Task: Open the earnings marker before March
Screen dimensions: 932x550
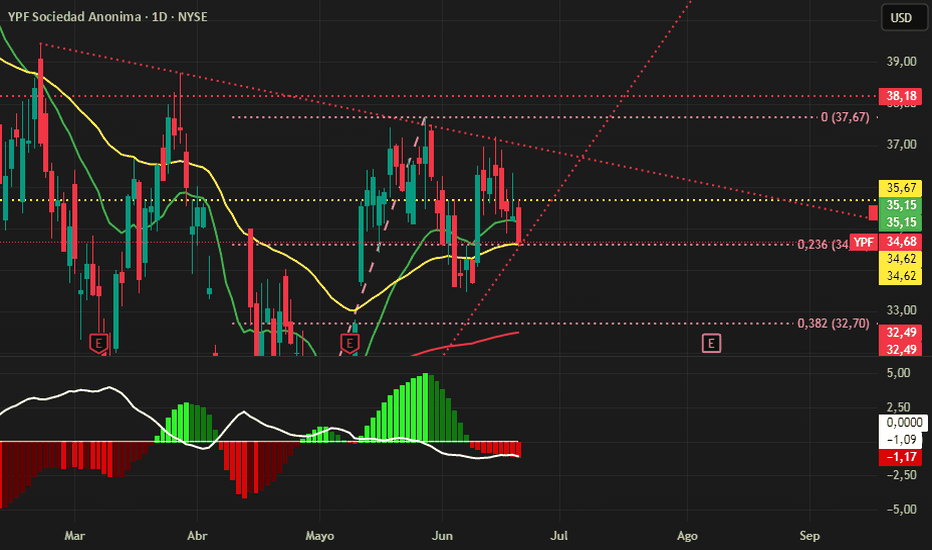Action: tap(99, 343)
